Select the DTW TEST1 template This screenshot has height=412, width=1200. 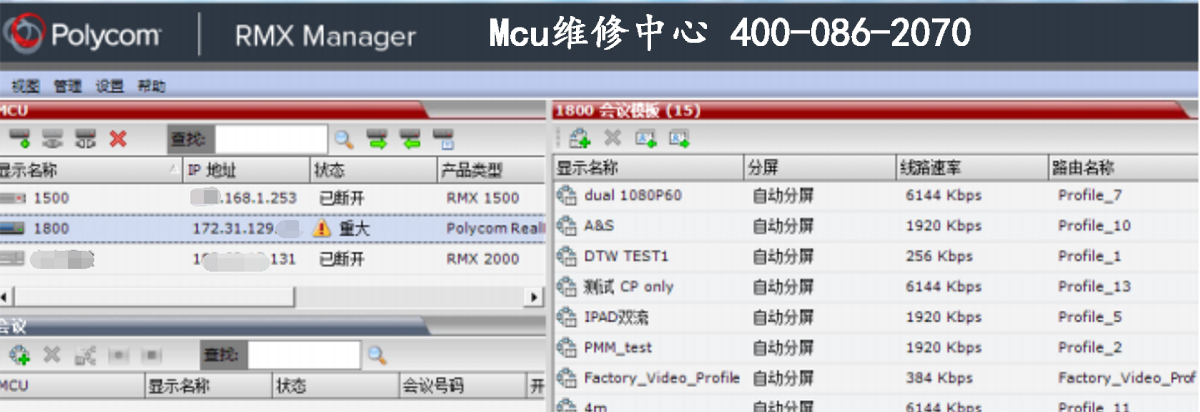pos(626,256)
